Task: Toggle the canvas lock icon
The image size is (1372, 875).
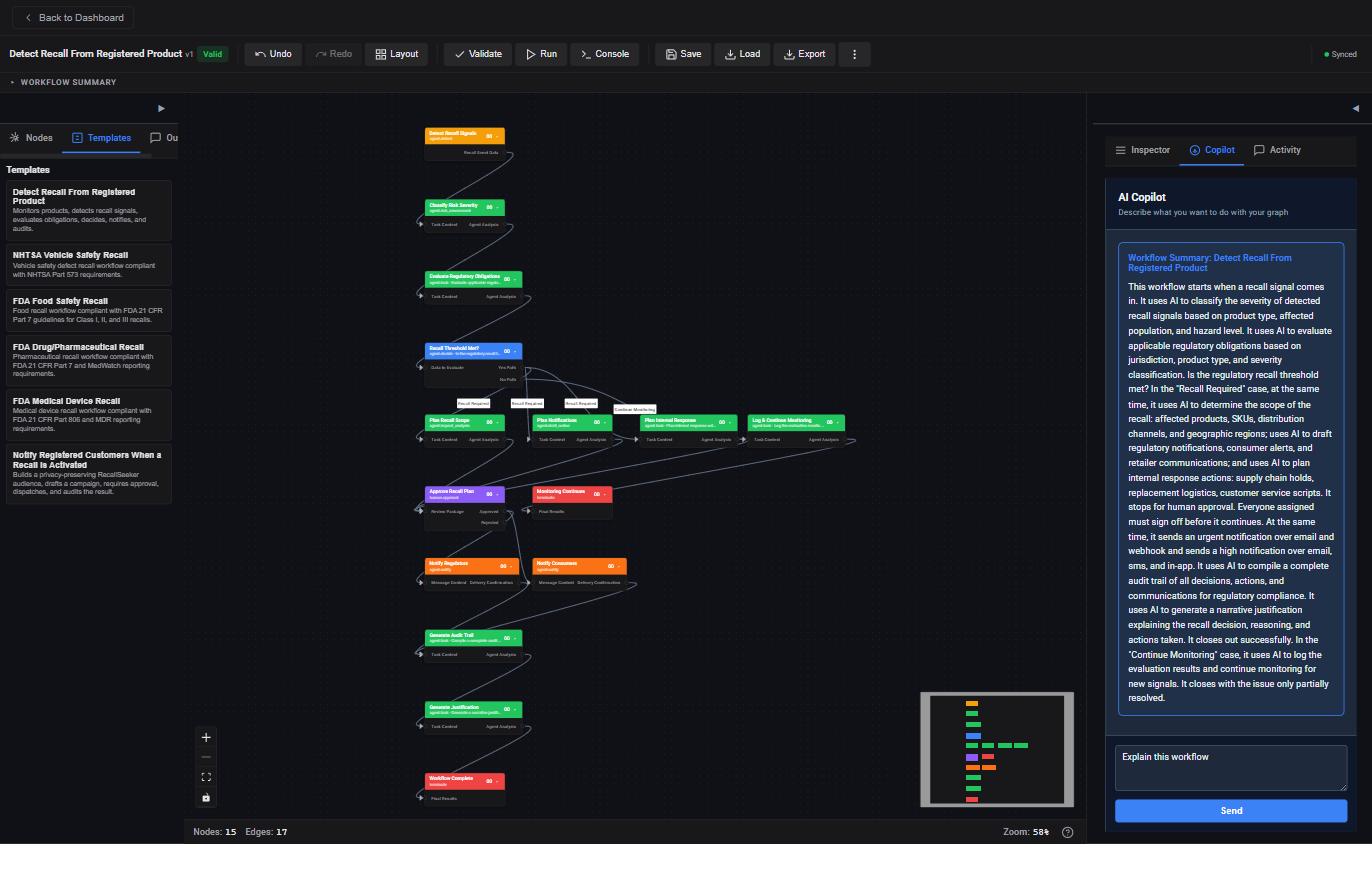Action: pos(206,797)
